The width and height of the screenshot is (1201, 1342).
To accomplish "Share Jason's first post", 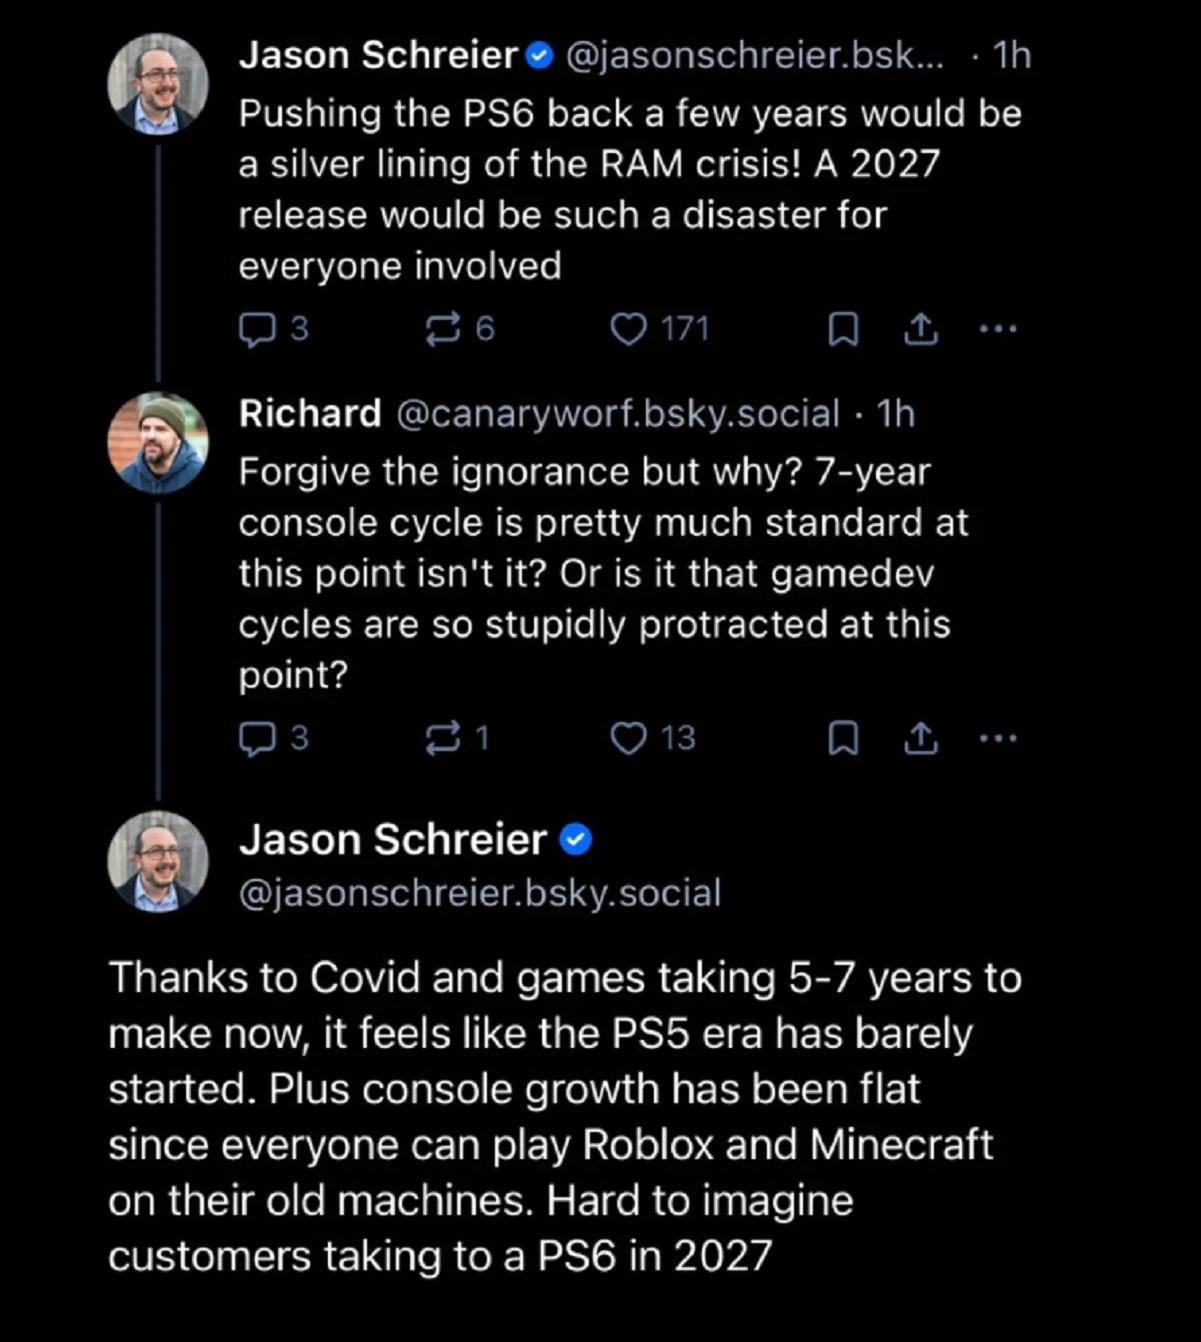I will coord(921,329).
